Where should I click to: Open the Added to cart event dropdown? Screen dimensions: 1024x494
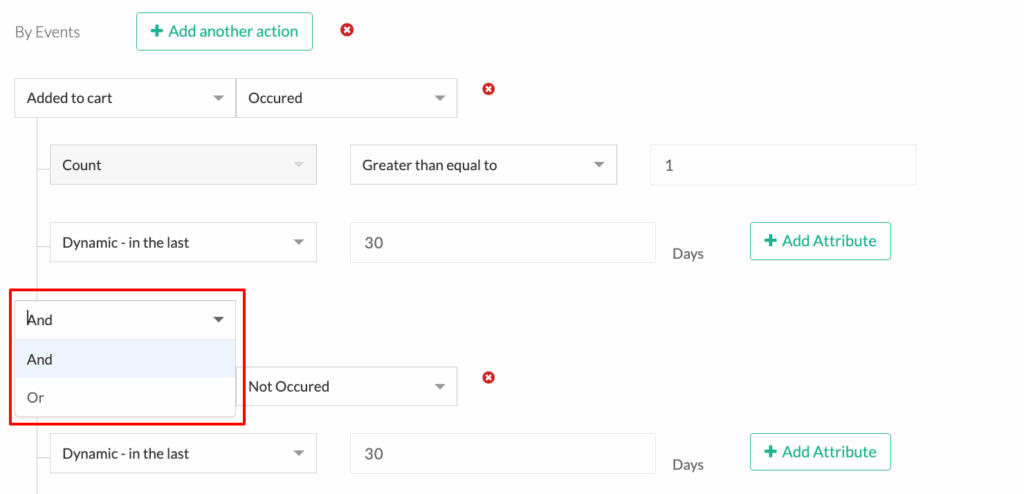(x=124, y=98)
